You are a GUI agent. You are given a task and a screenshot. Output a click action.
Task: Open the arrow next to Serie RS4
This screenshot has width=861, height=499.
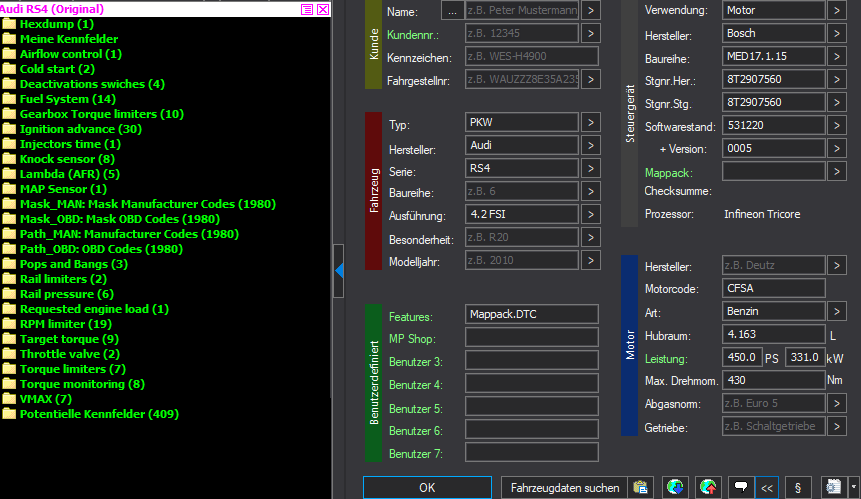(x=590, y=169)
